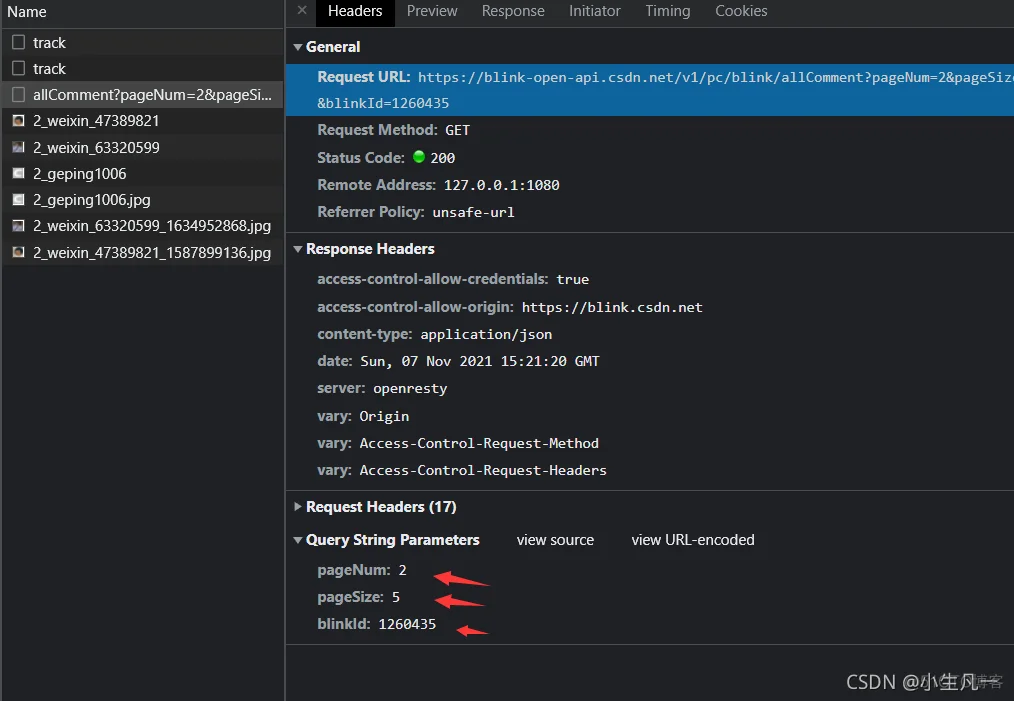
Task: Click the access-control-allow-origin value
Action: pyautogui.click(x=612, y=308)
